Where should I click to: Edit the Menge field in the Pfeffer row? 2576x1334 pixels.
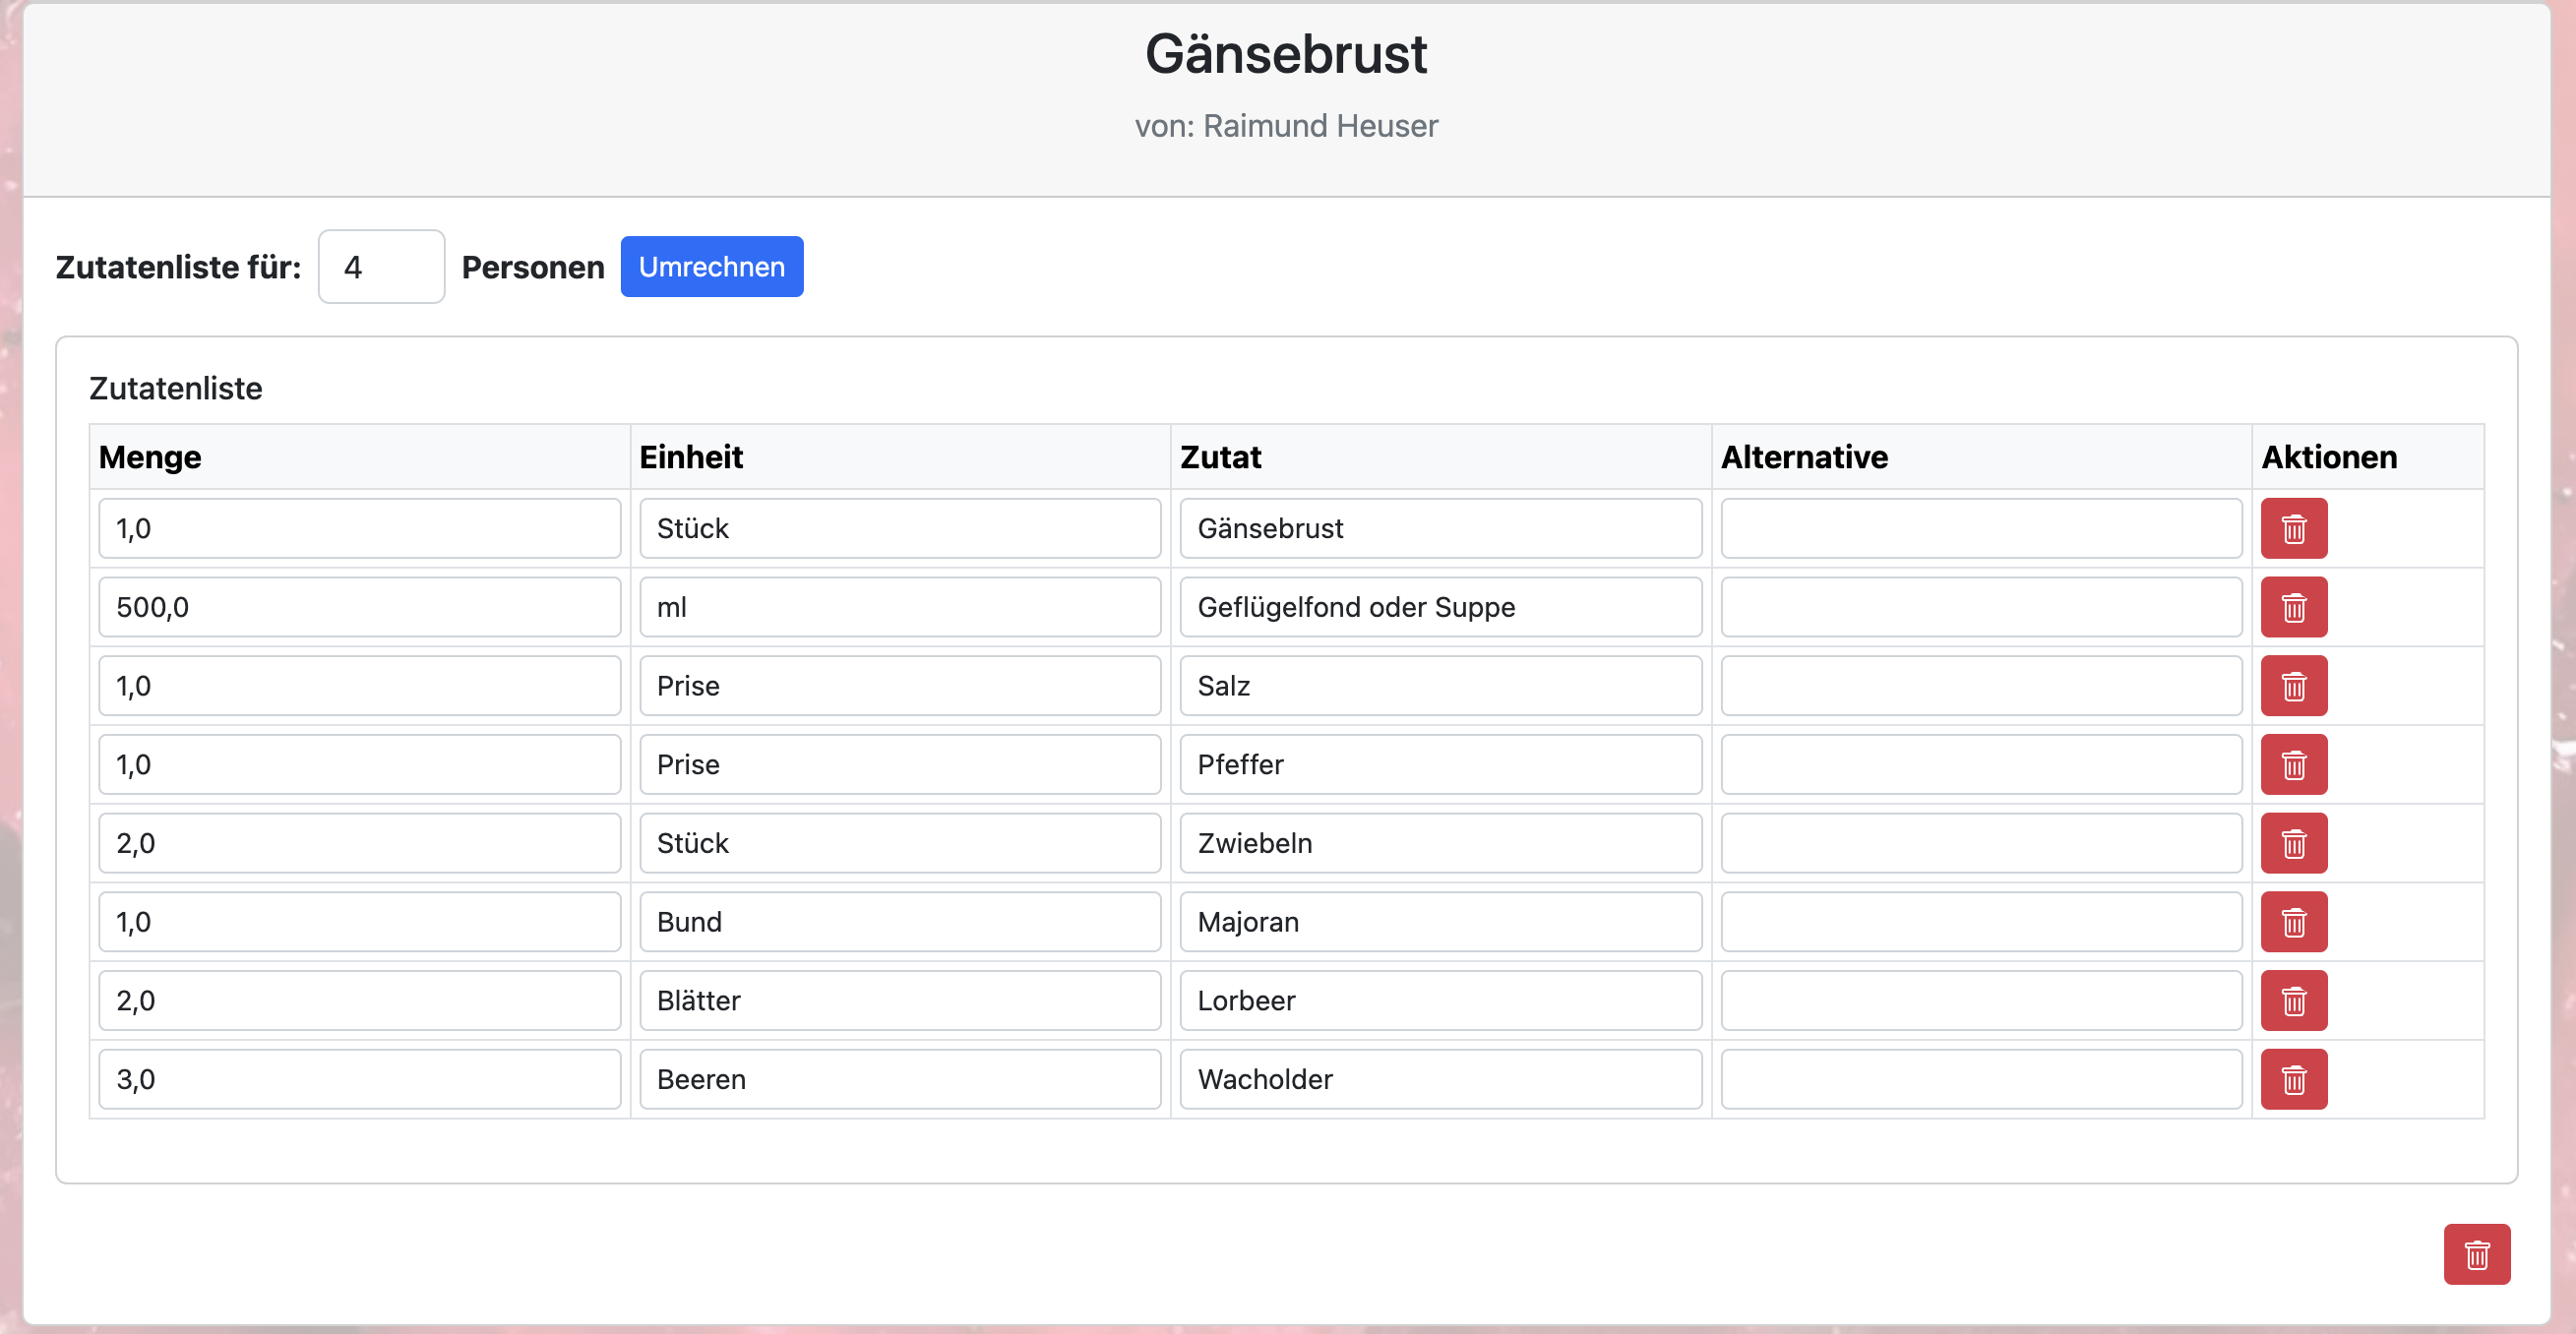pyautogui.click(x=360, y=765)
